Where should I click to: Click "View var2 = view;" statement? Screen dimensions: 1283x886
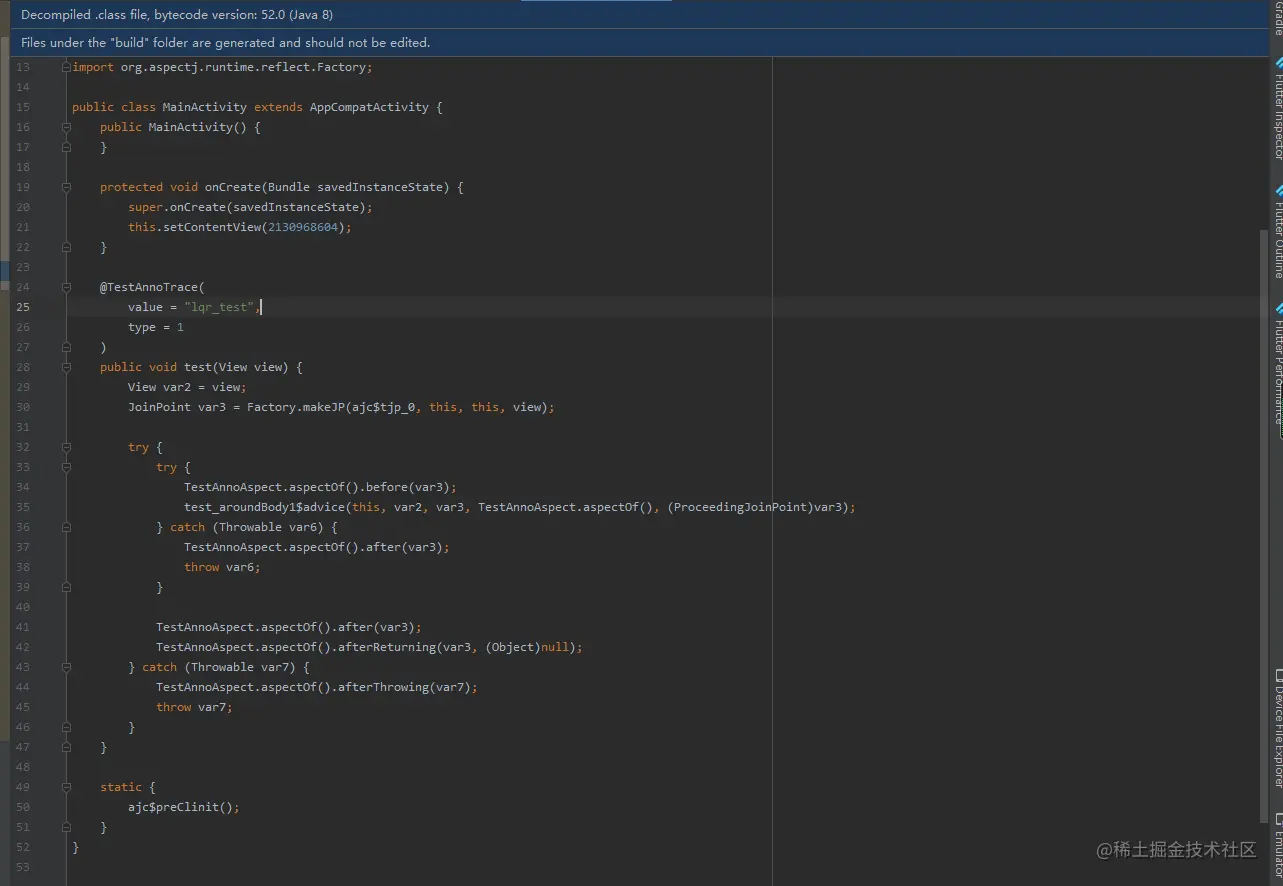coord(187,387)
